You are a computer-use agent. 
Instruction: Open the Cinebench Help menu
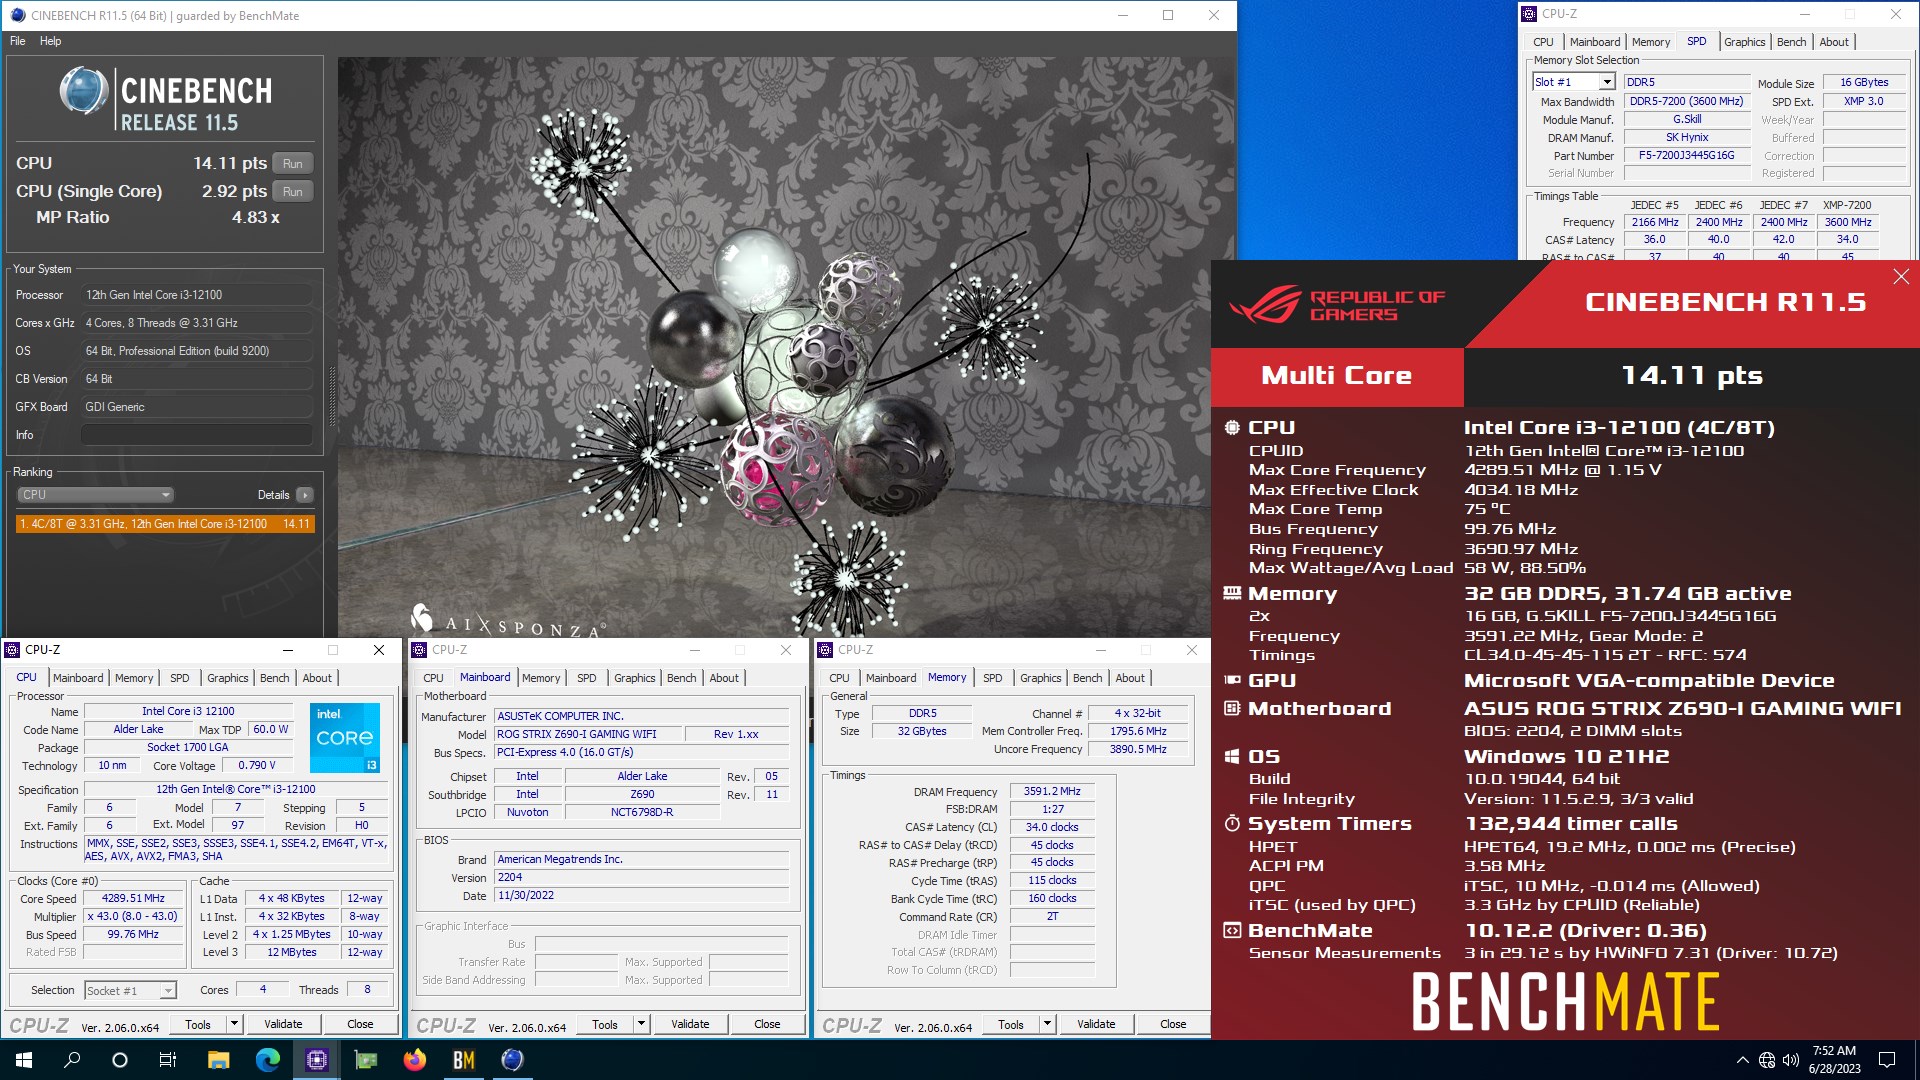click(51, 41)
